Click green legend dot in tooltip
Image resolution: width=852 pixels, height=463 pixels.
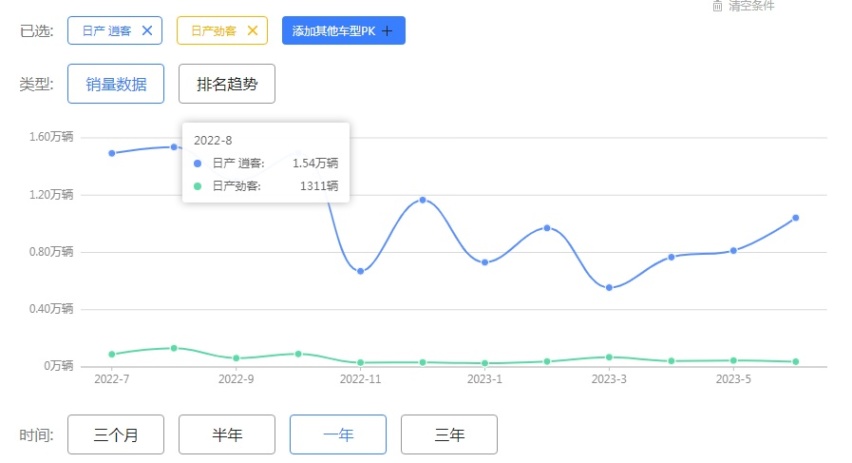click(x=198, y=186)
